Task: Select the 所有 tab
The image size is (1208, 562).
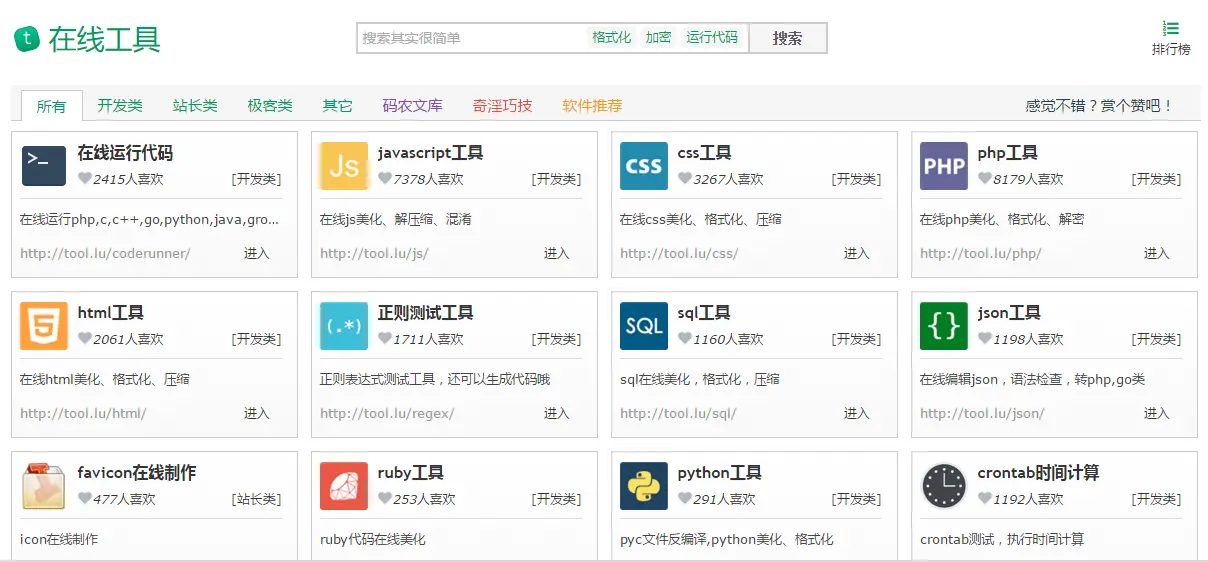Action: 52,106
